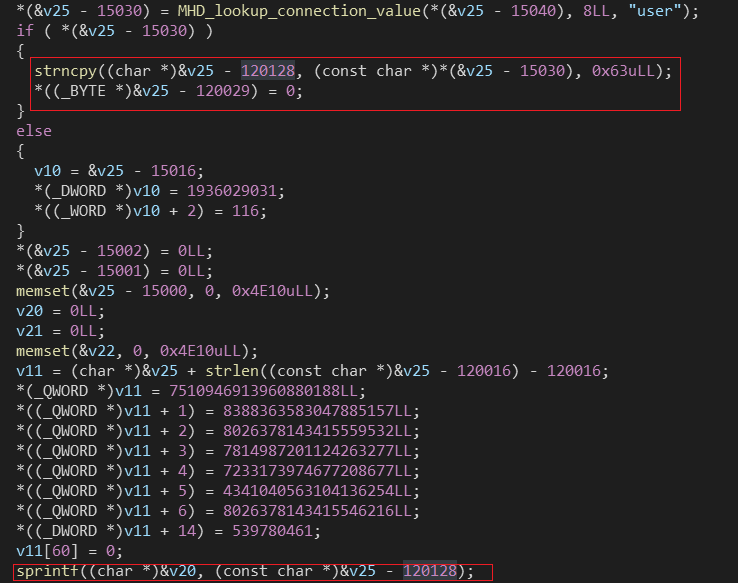This screenshot has height=583, width=738.
Task: Click the 'else' keyword
Action: pyautogui.click(x=34, y=131)
